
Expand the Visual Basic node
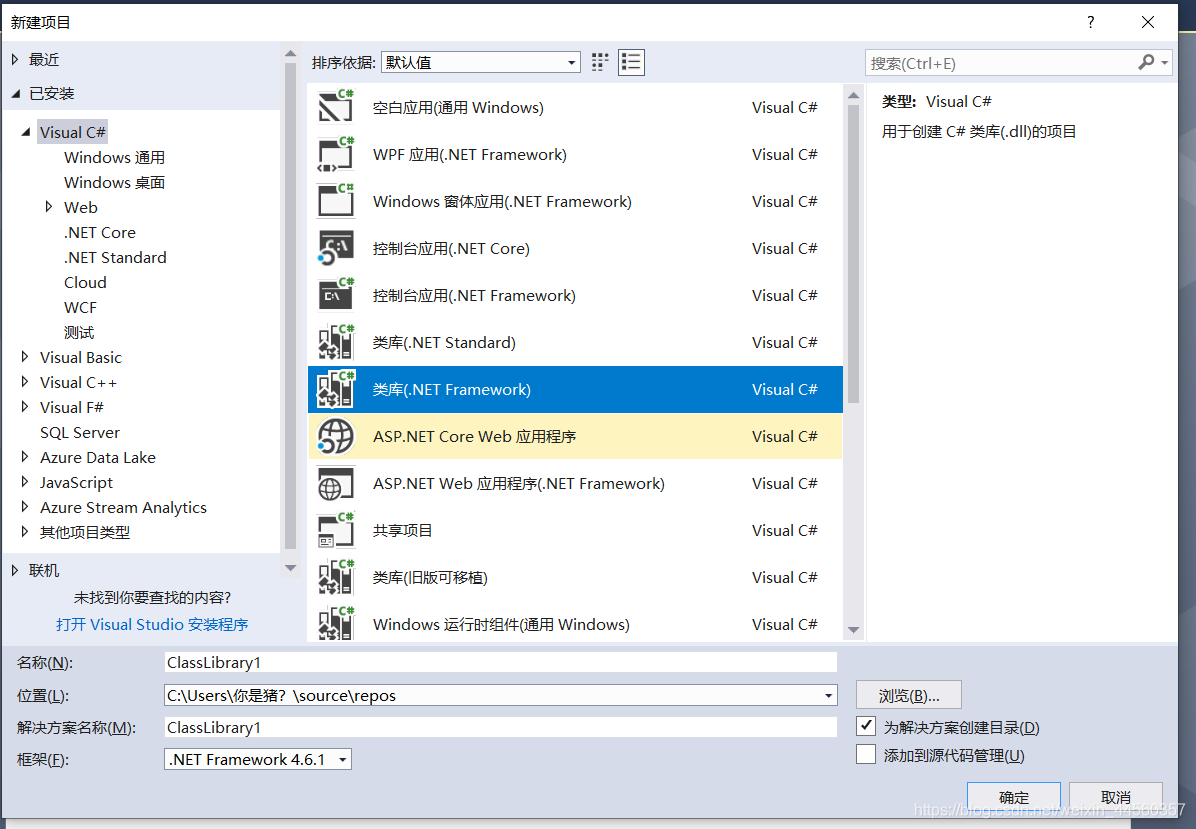pos(24,357)
